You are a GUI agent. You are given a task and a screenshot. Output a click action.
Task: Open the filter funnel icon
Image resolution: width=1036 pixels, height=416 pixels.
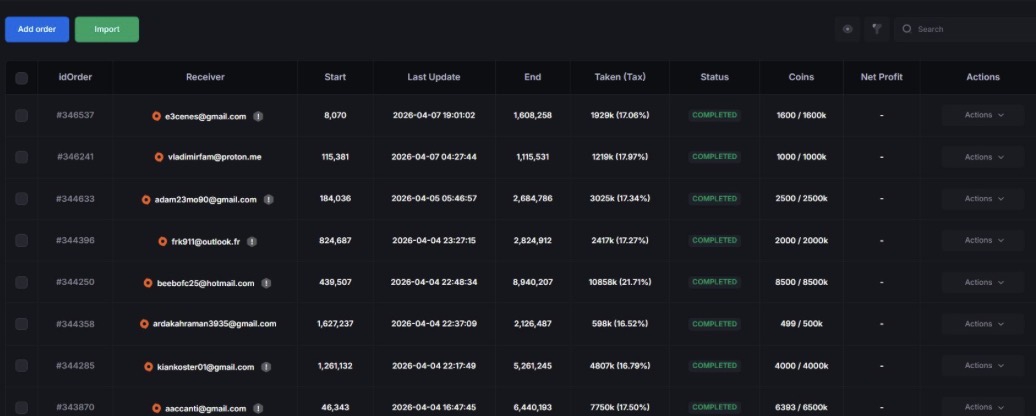tap(877, 29)
